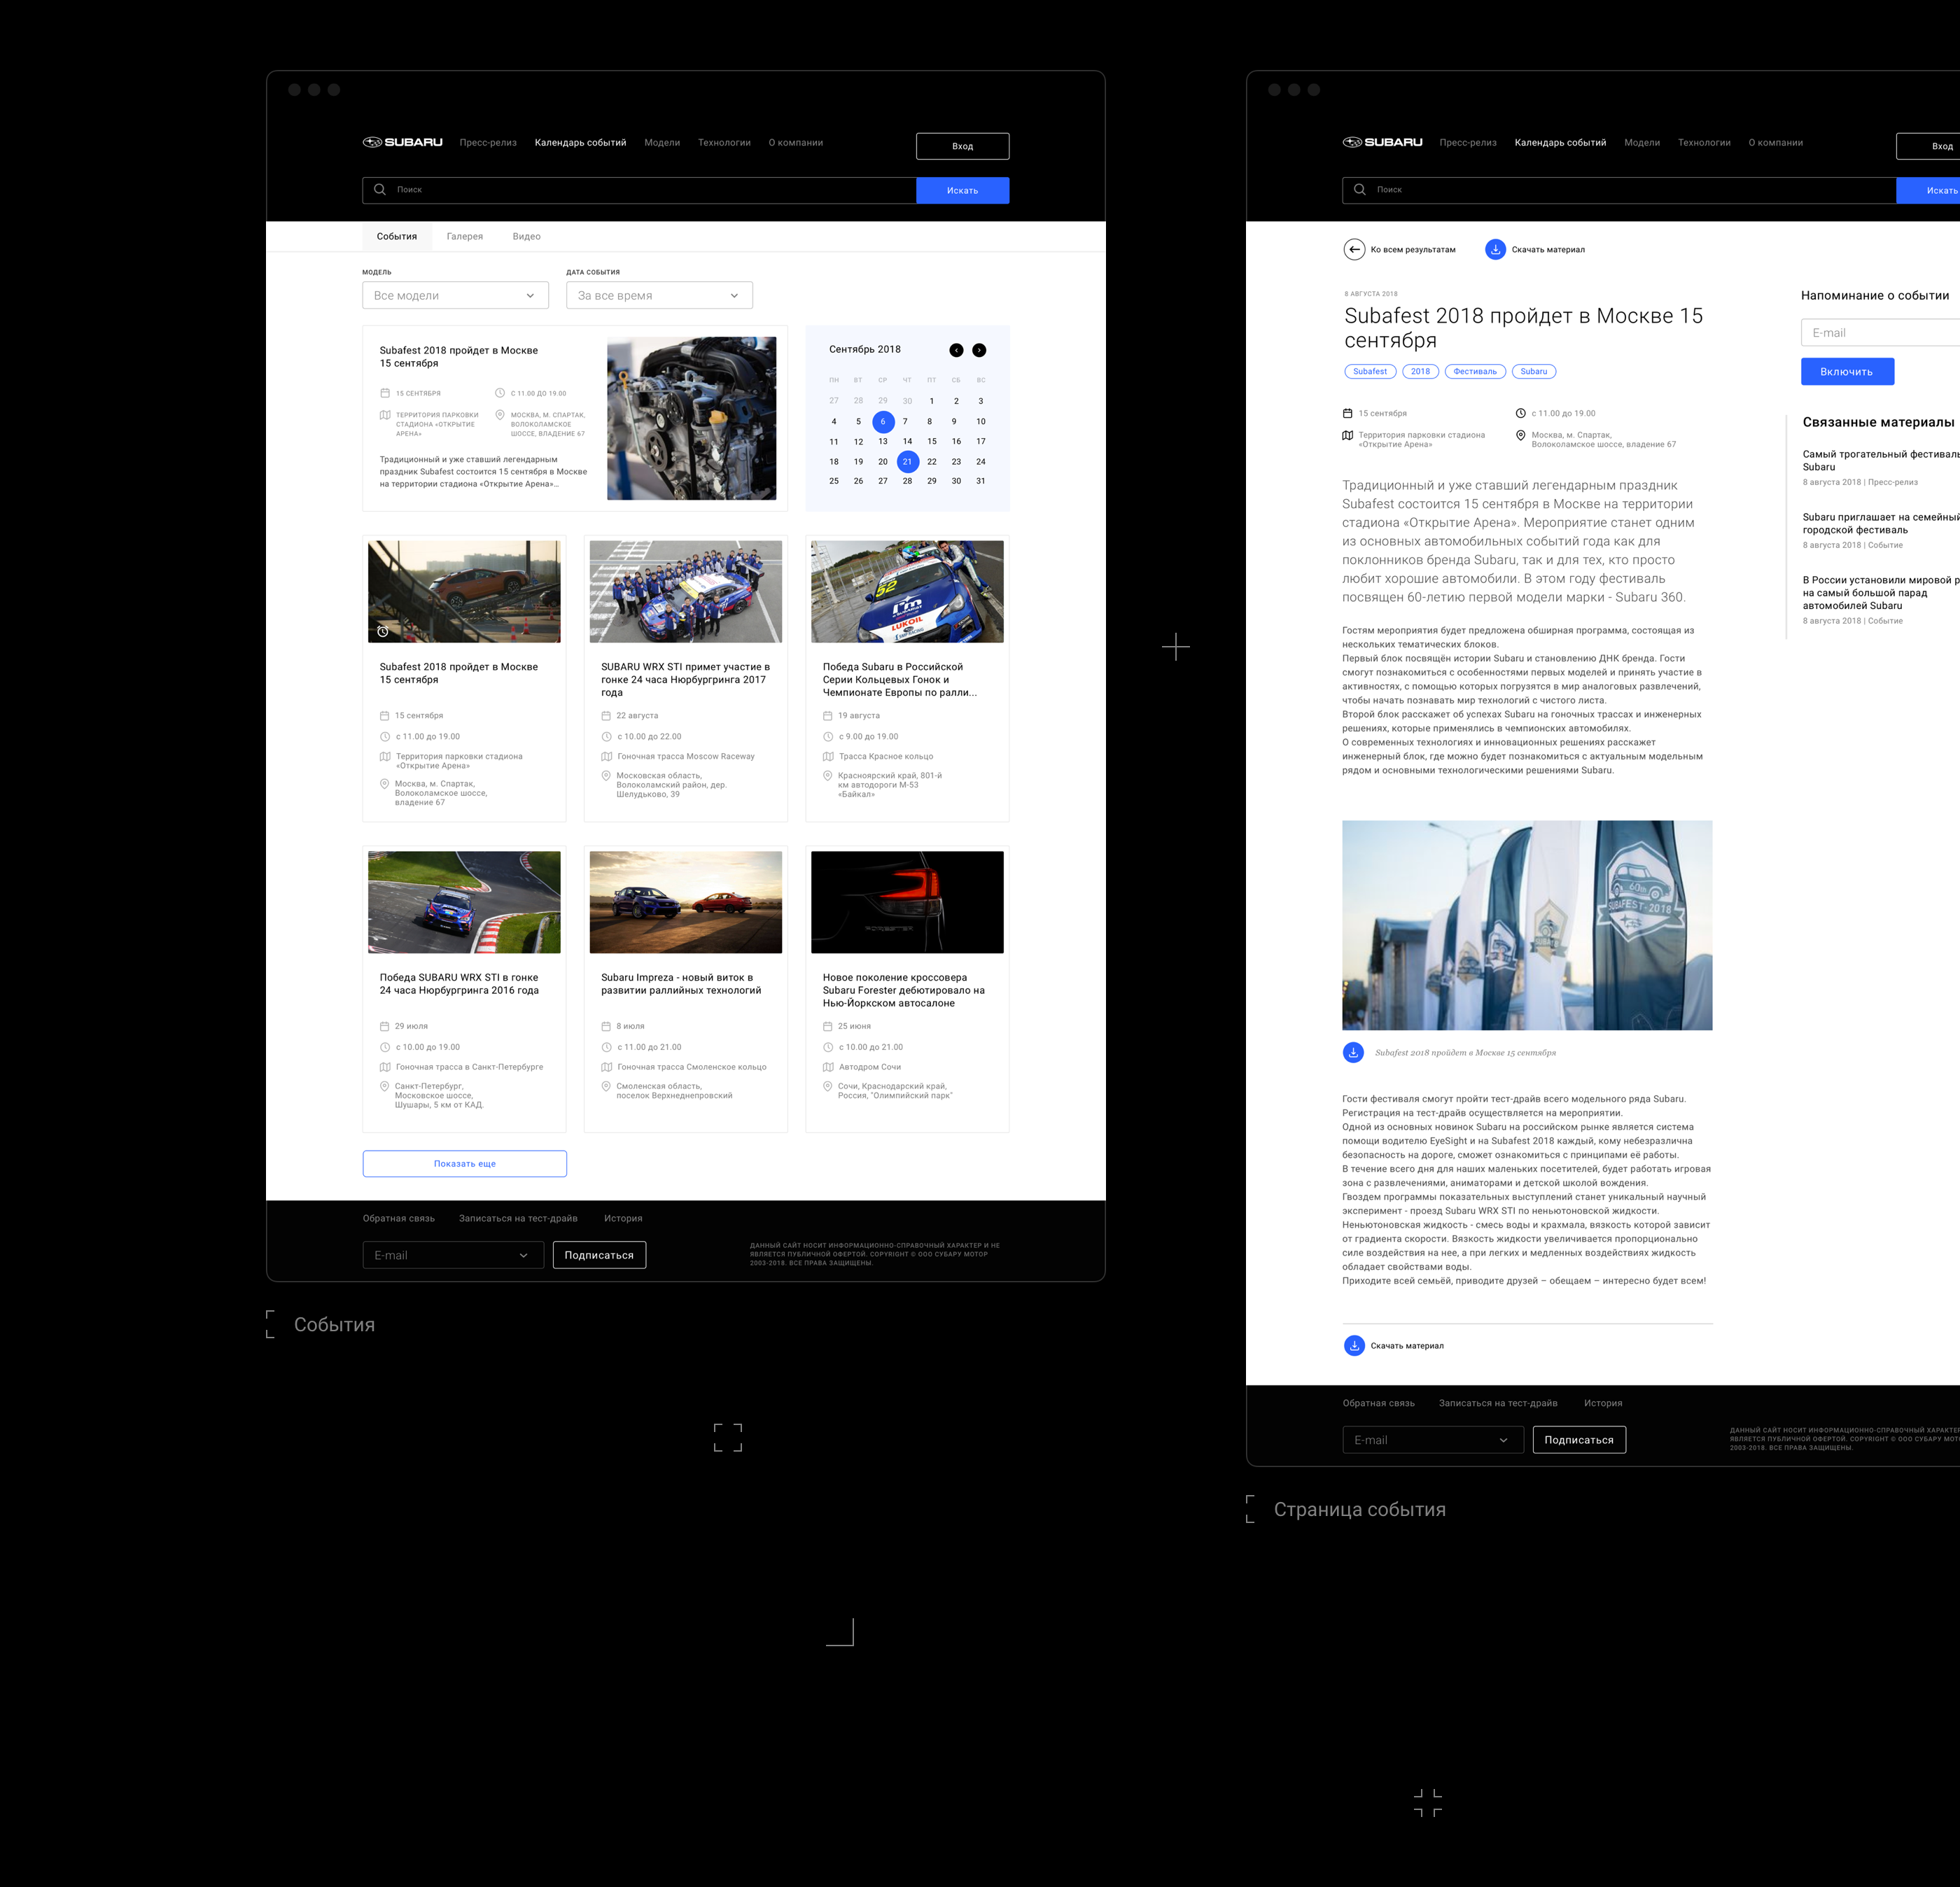
Task: Select date 15 in the calendar
Action: (932, 442)
